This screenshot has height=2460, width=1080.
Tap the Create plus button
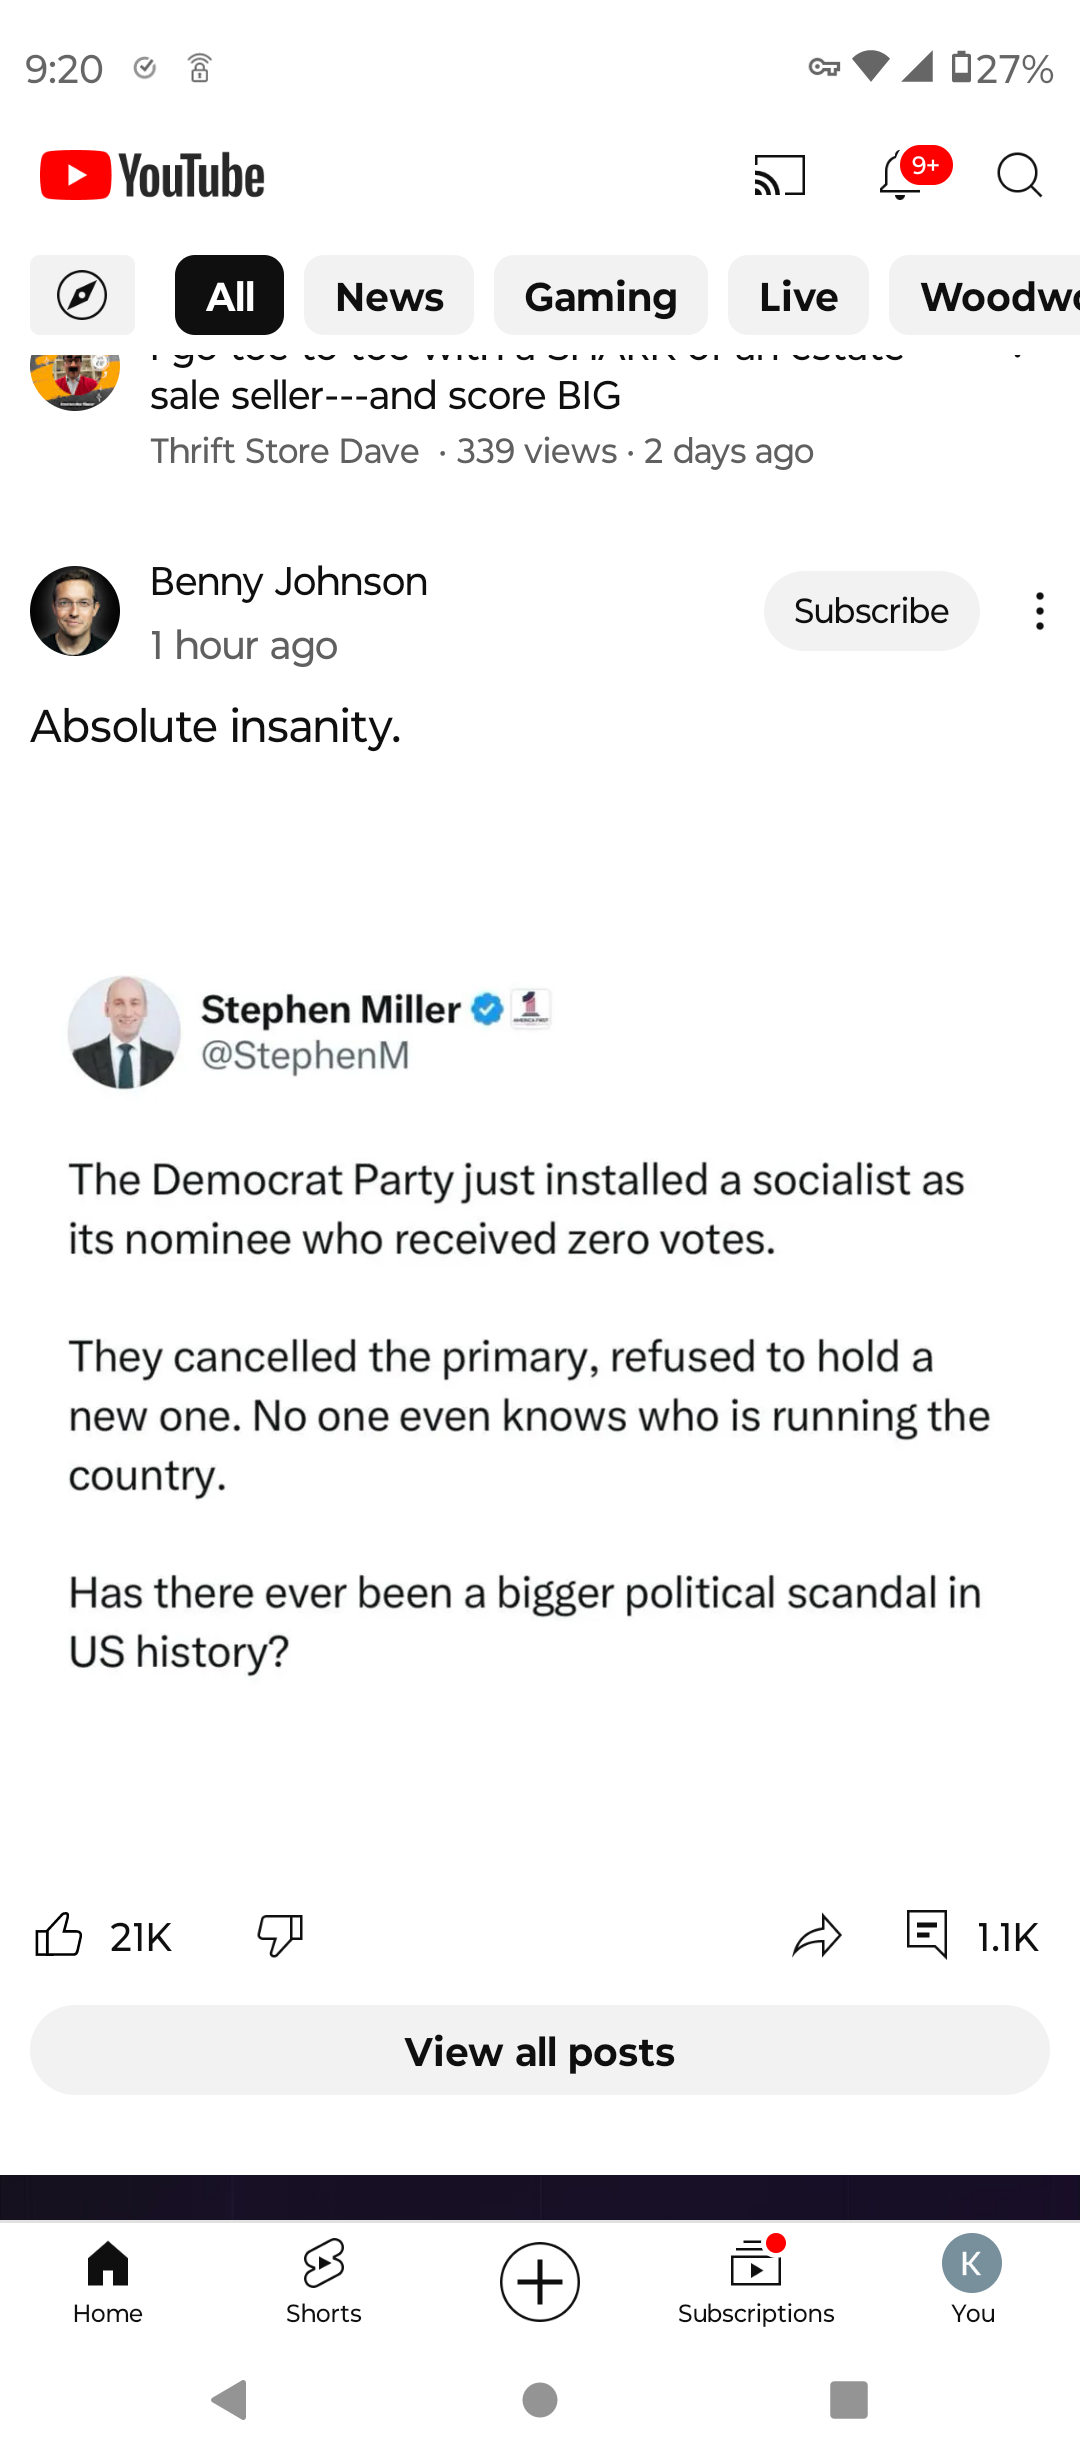[x=540, y=2282]
